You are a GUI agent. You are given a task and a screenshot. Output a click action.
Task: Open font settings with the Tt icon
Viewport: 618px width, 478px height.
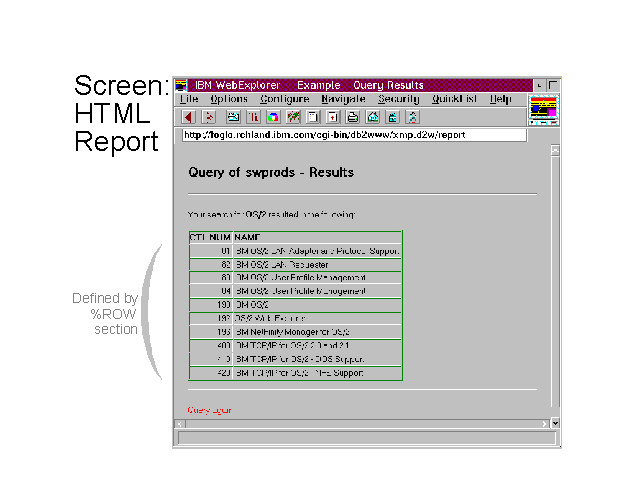tap(253, 117)
